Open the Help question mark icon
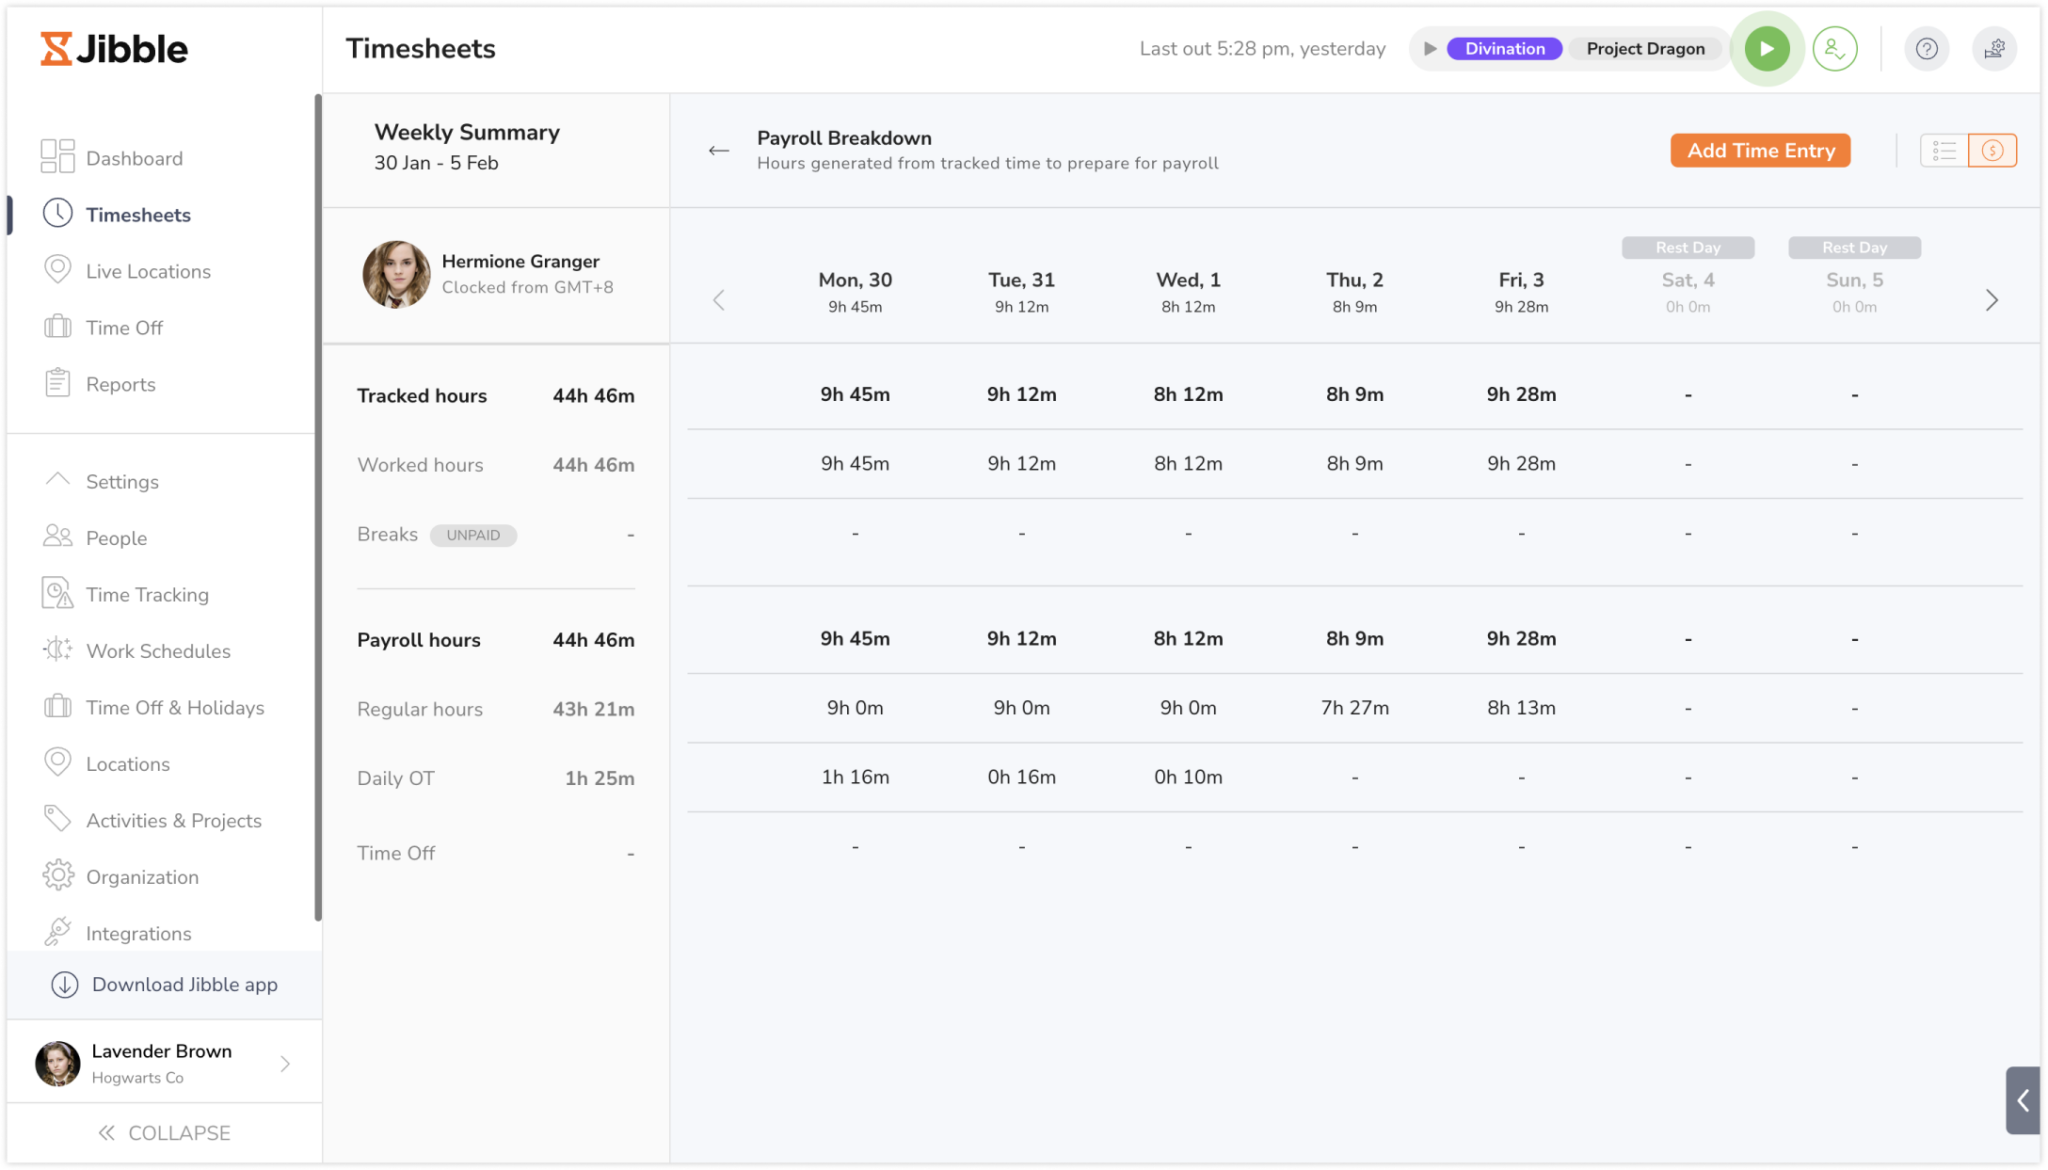The image size is (2048, 1170). pyautogui.click(x=1926, y=48)
